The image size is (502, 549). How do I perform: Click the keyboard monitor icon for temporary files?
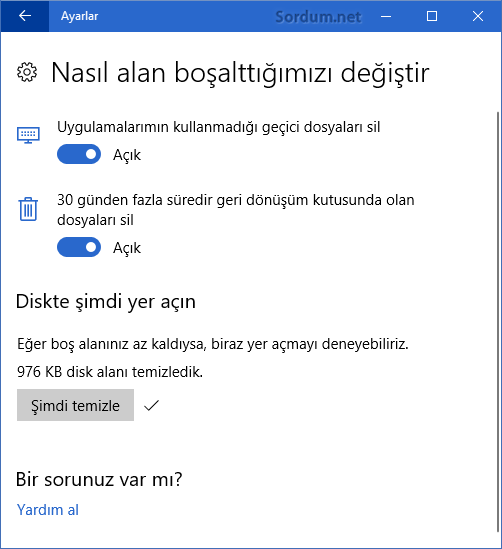(28, 135)
